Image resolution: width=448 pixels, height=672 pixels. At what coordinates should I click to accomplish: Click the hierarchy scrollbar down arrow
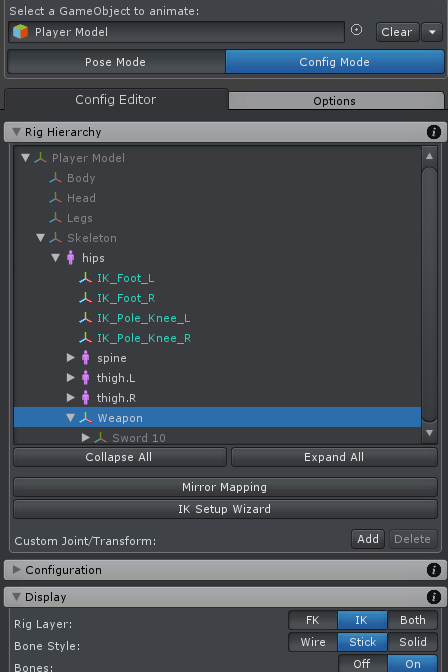(429, 433)
